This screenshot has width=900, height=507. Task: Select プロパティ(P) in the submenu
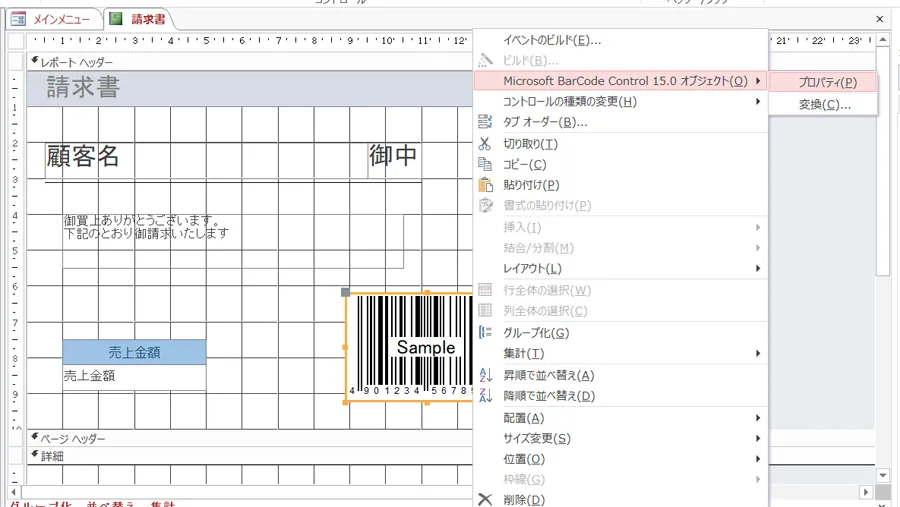click(x=826, y=82)
